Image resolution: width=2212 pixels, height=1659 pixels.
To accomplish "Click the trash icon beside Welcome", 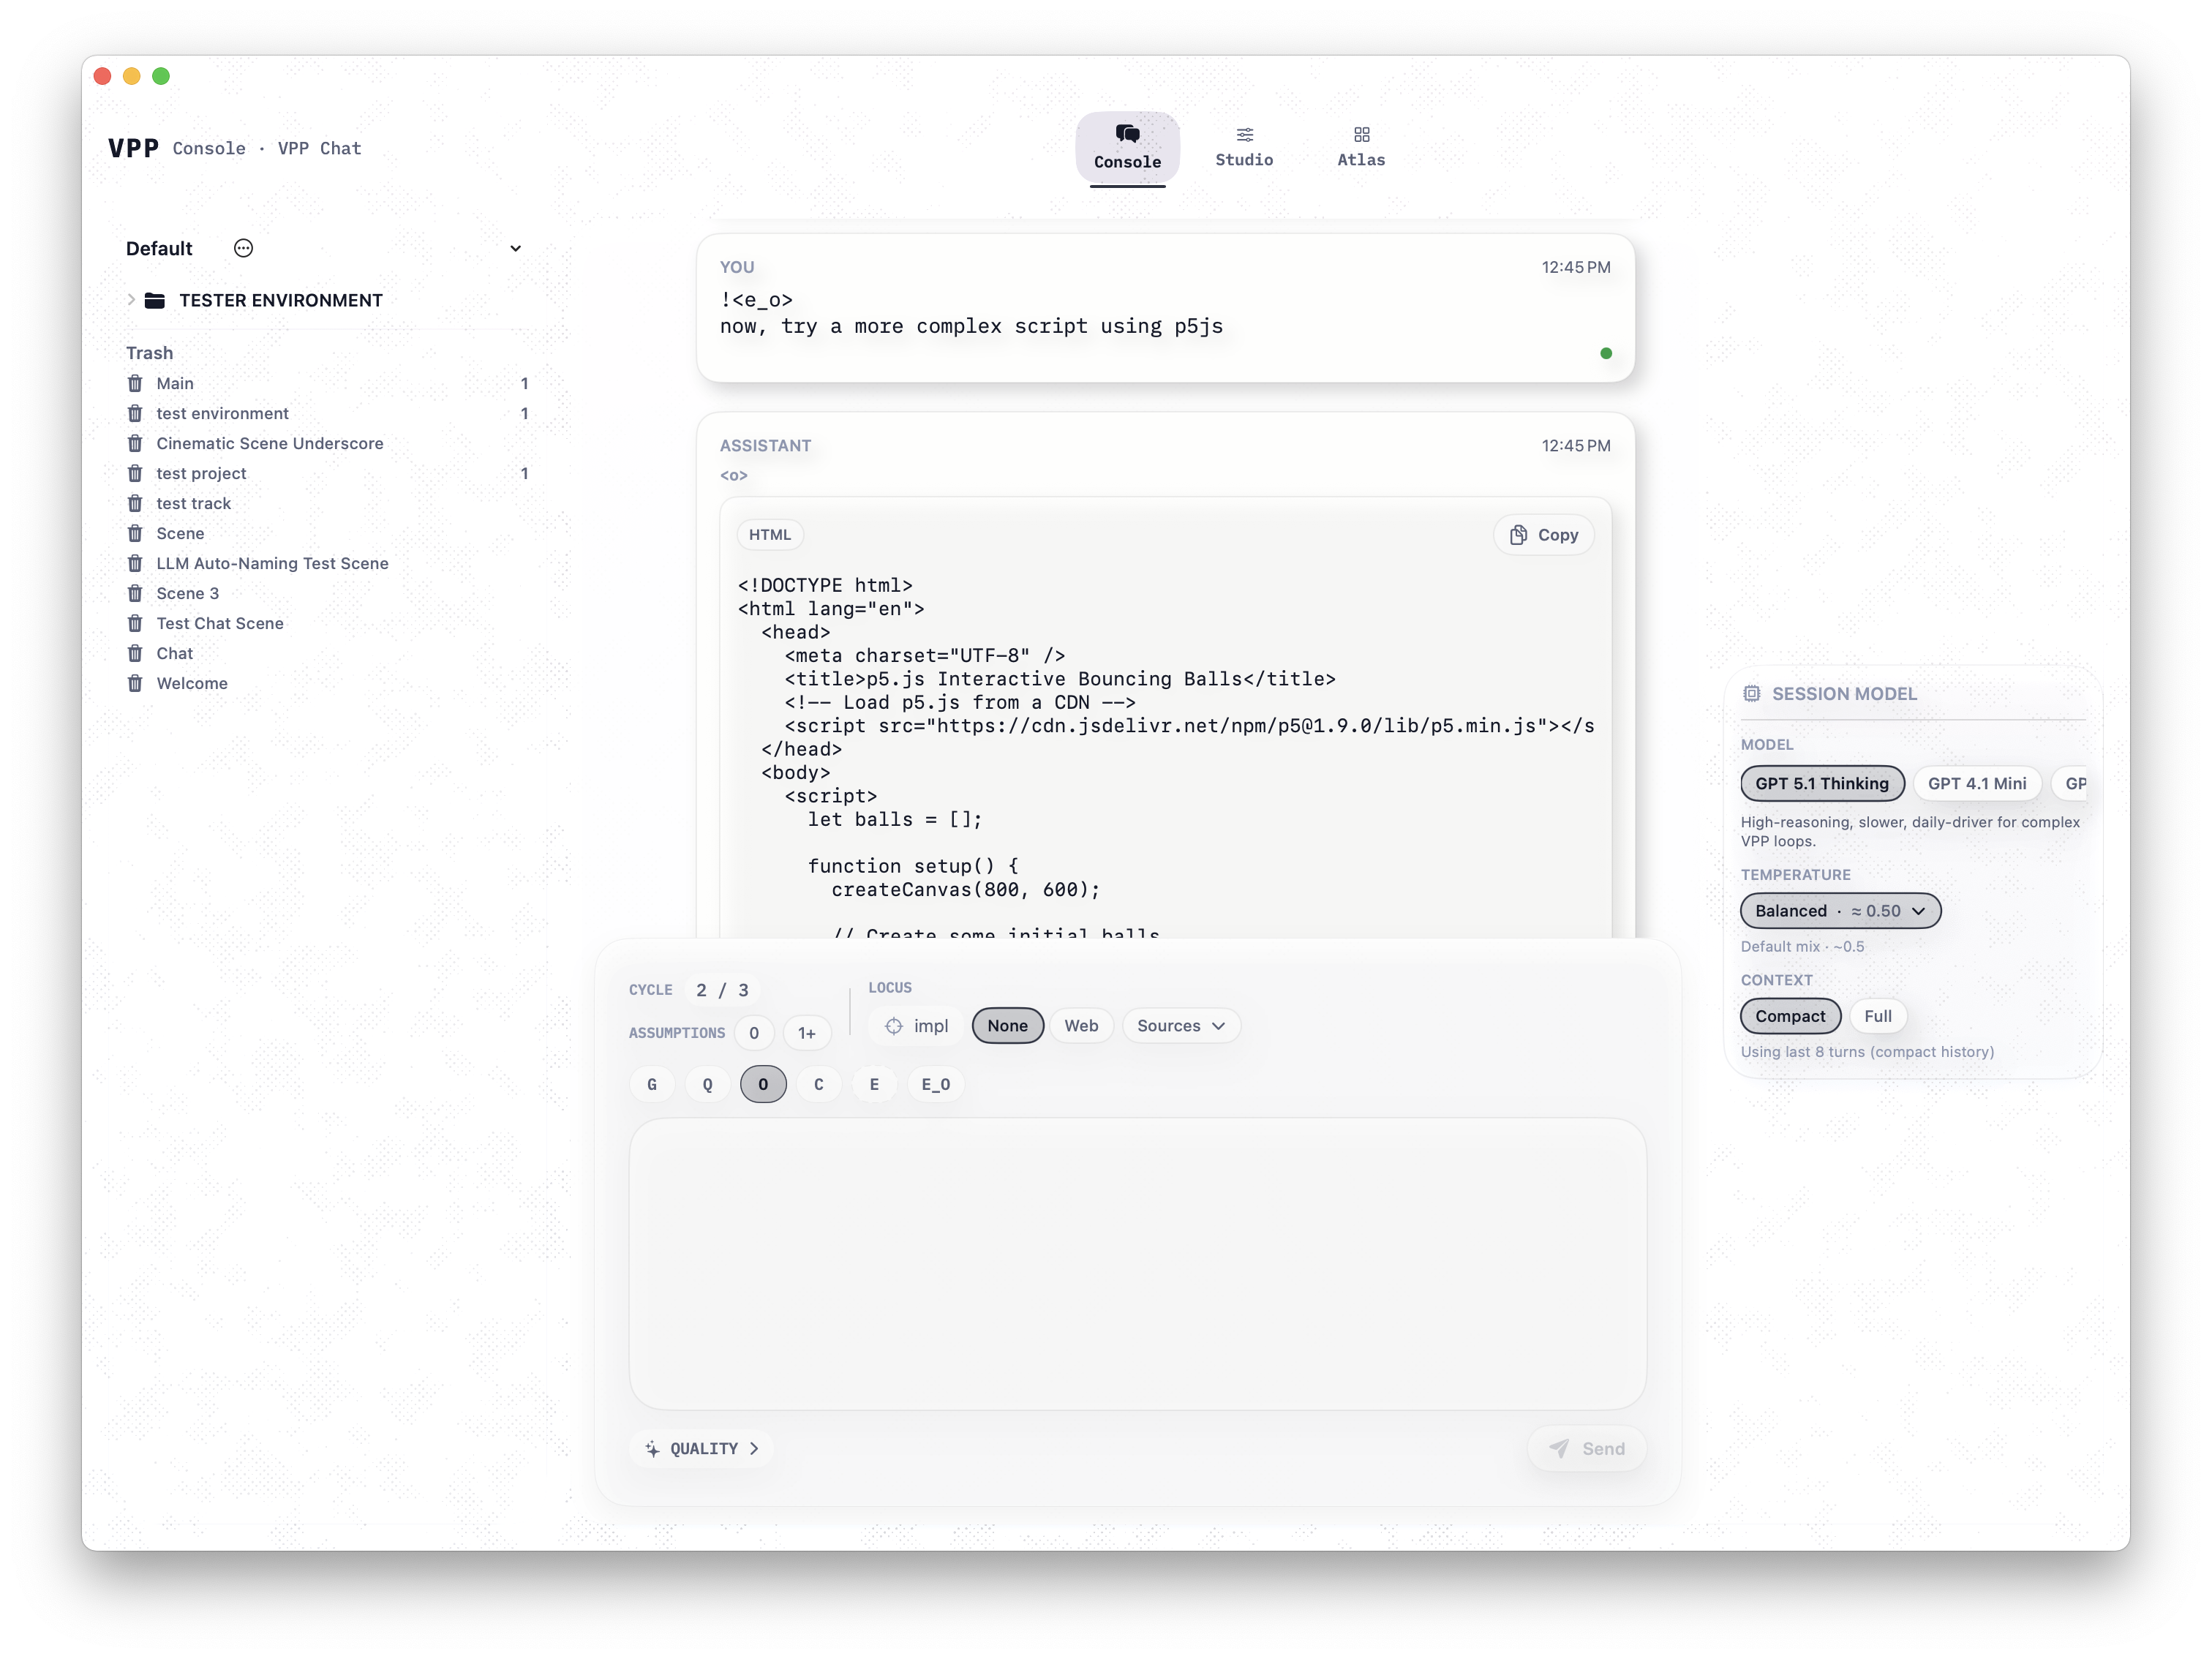I will (135, 683).
